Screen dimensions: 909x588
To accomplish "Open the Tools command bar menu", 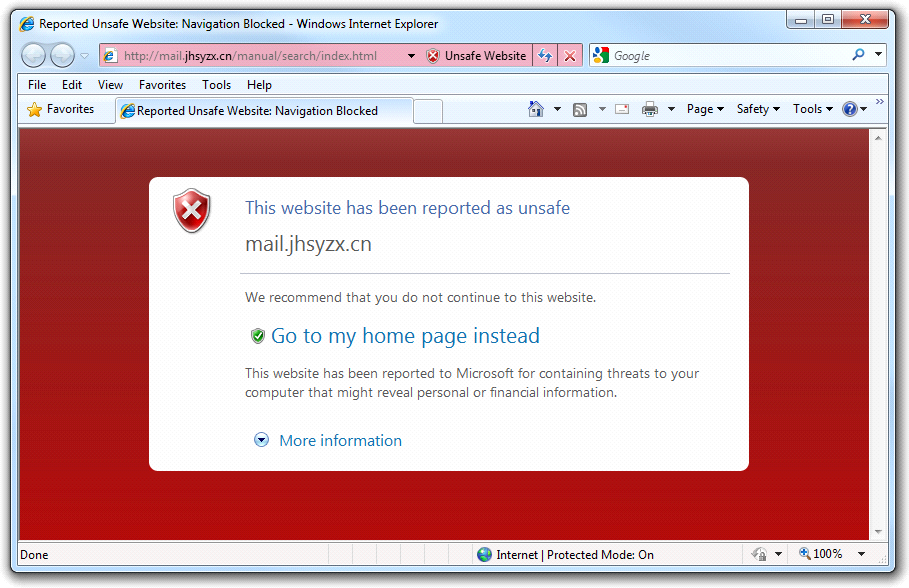I will 812,109.
